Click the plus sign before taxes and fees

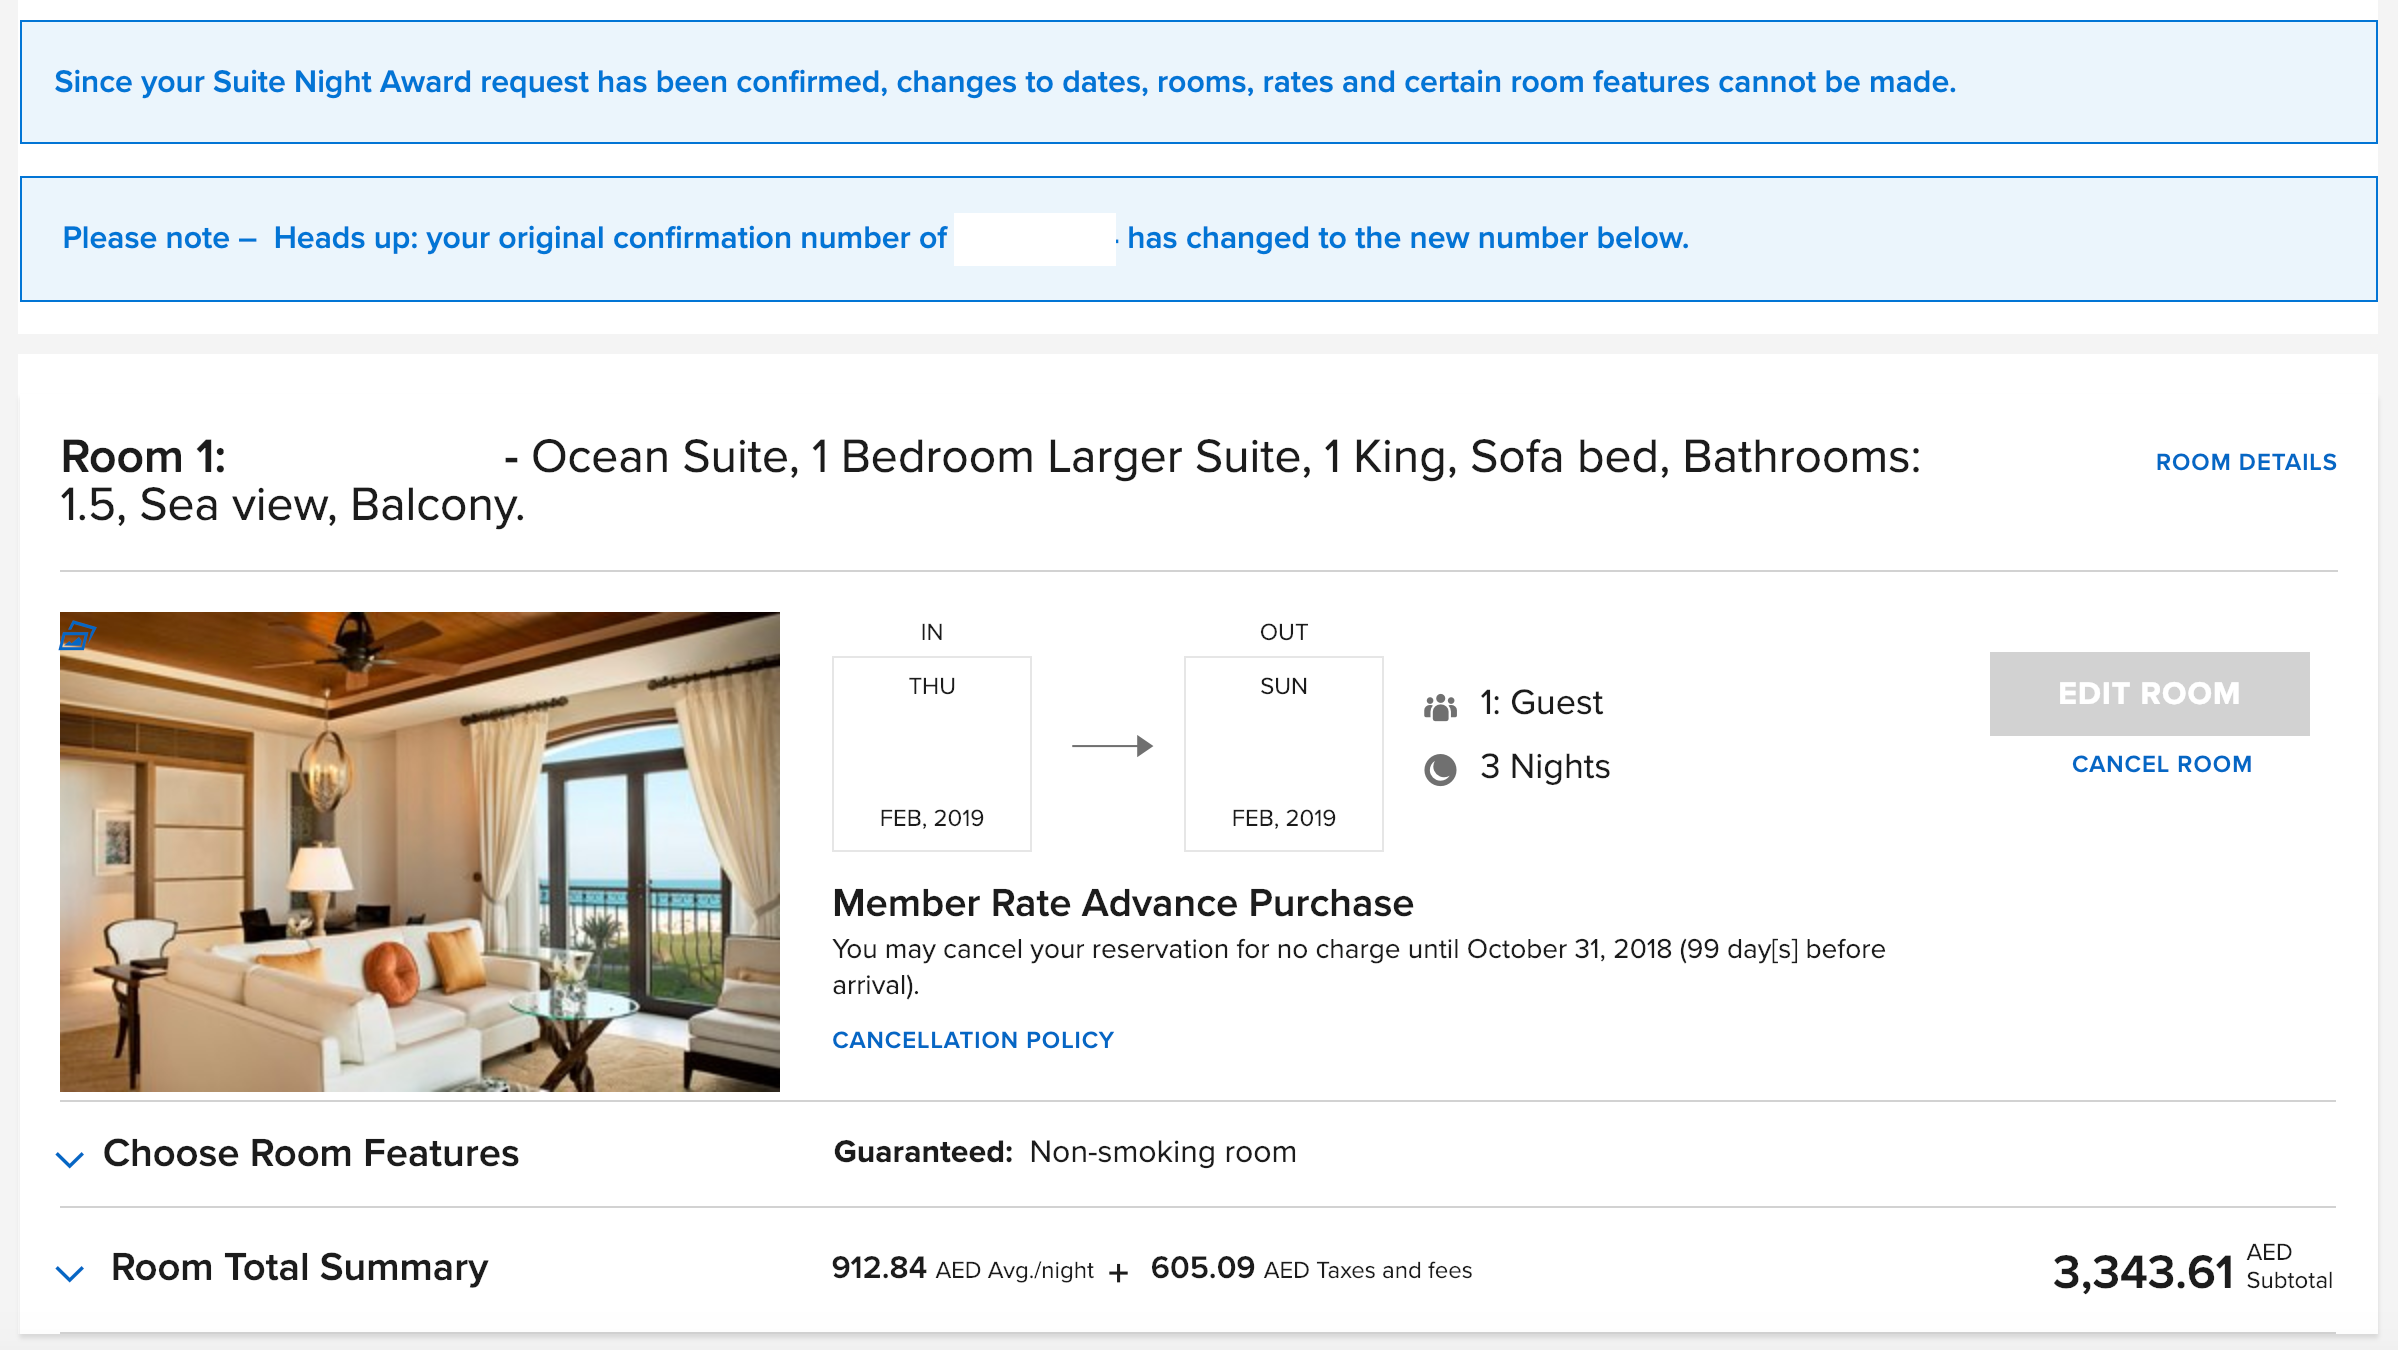coord(1119,1273)
